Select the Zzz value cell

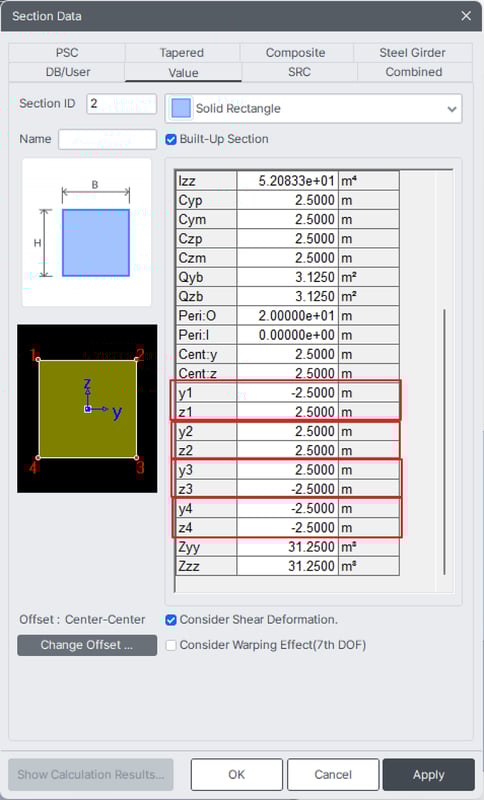(288, 566)
